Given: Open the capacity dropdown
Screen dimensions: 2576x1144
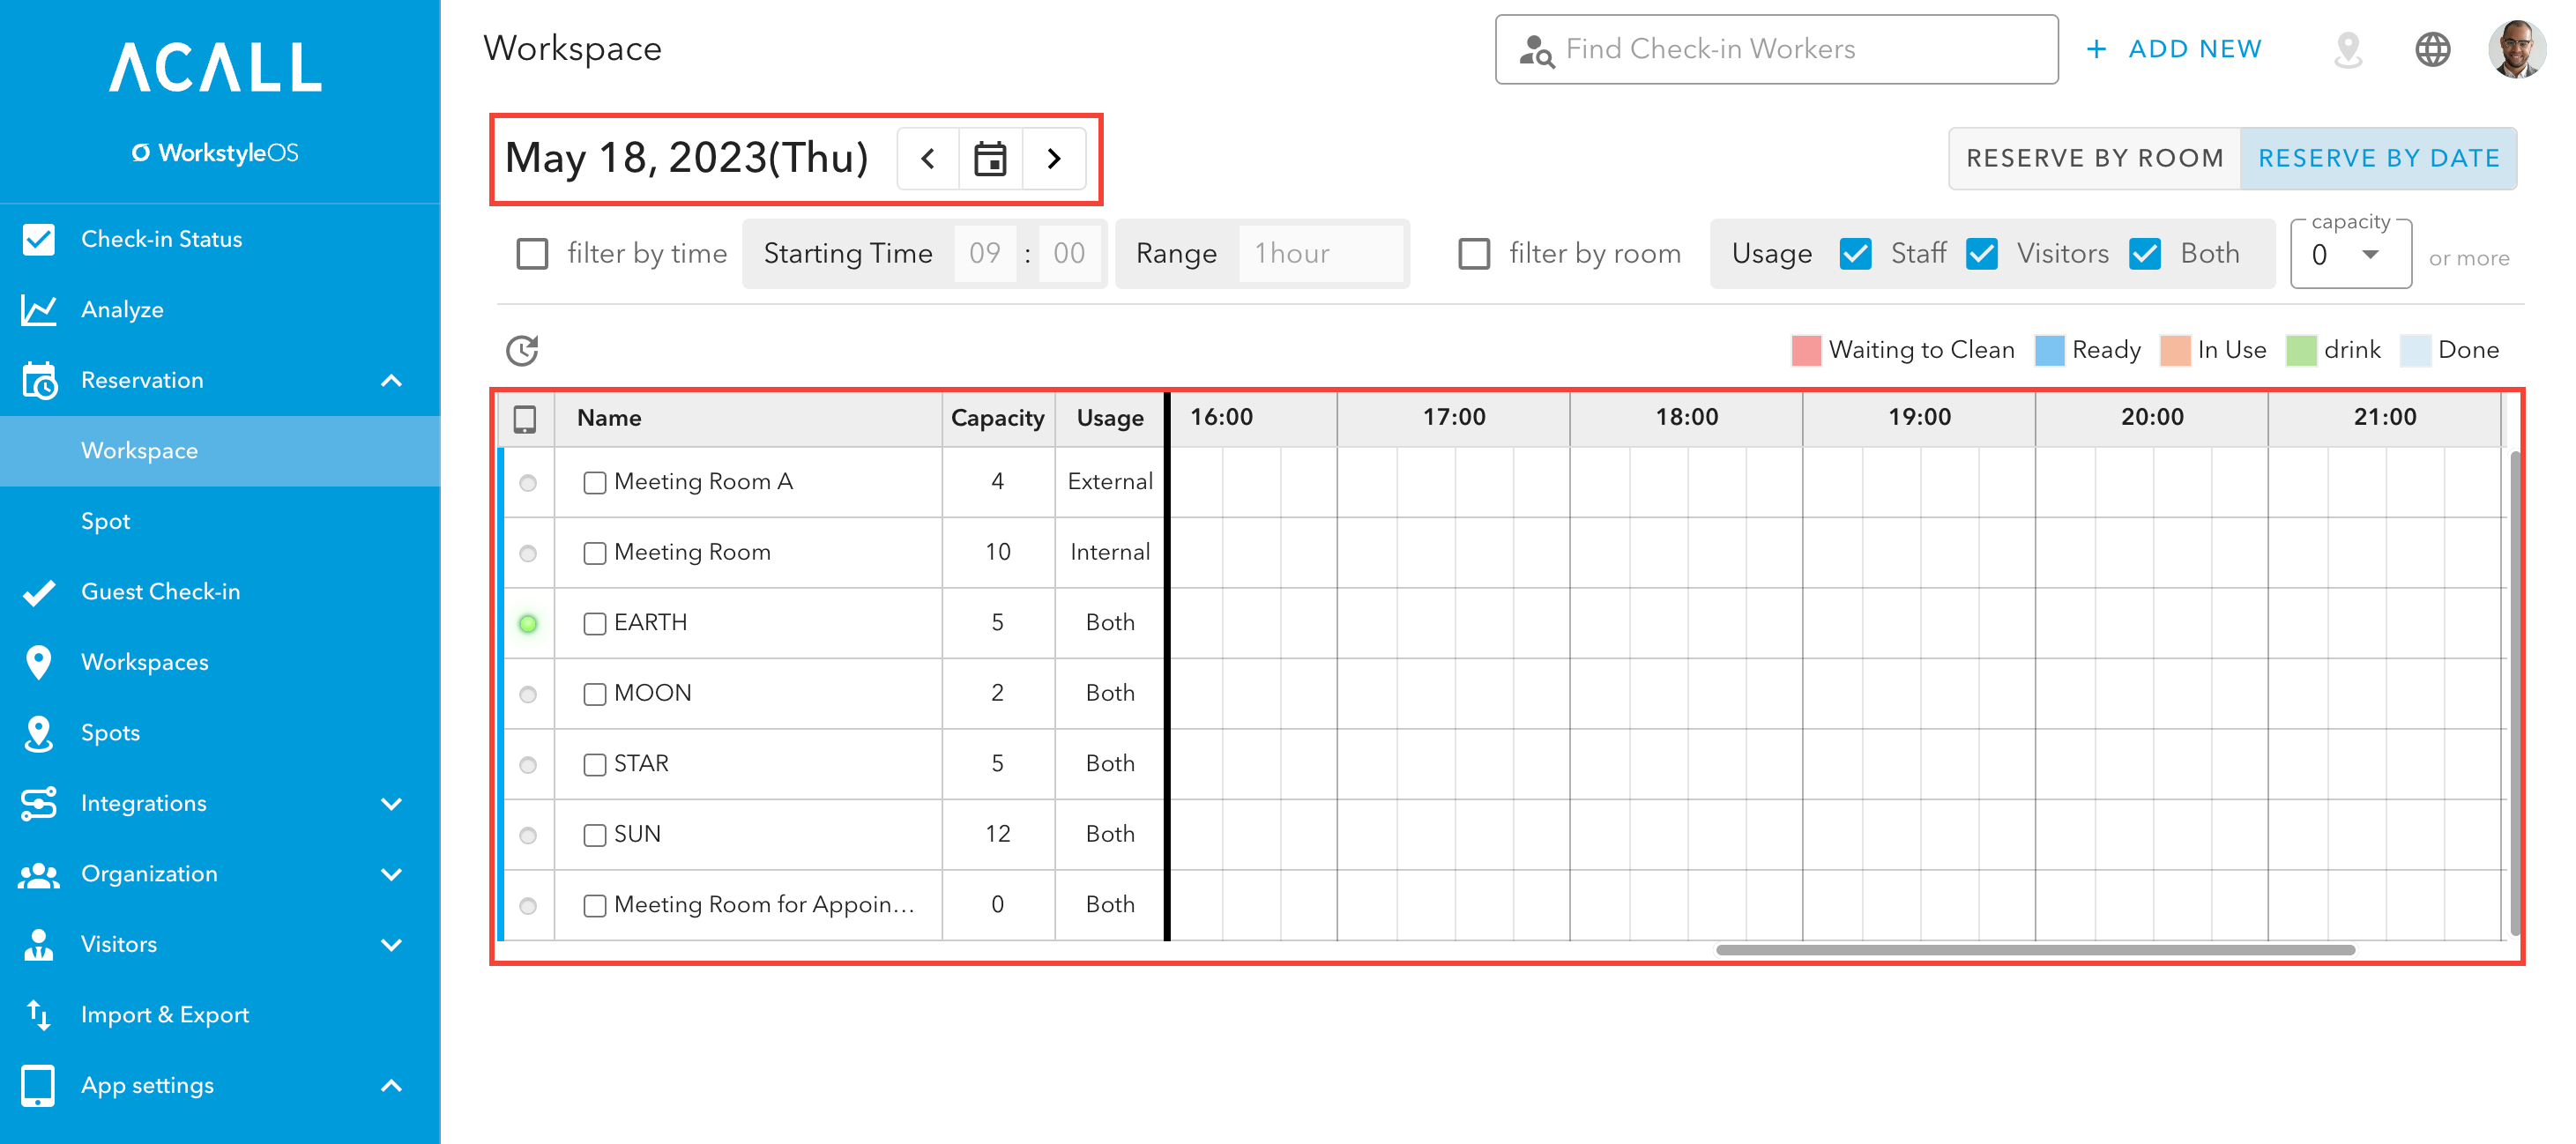Looking at the screenshot, I should pyautogui.click(x=2350, y=255).
